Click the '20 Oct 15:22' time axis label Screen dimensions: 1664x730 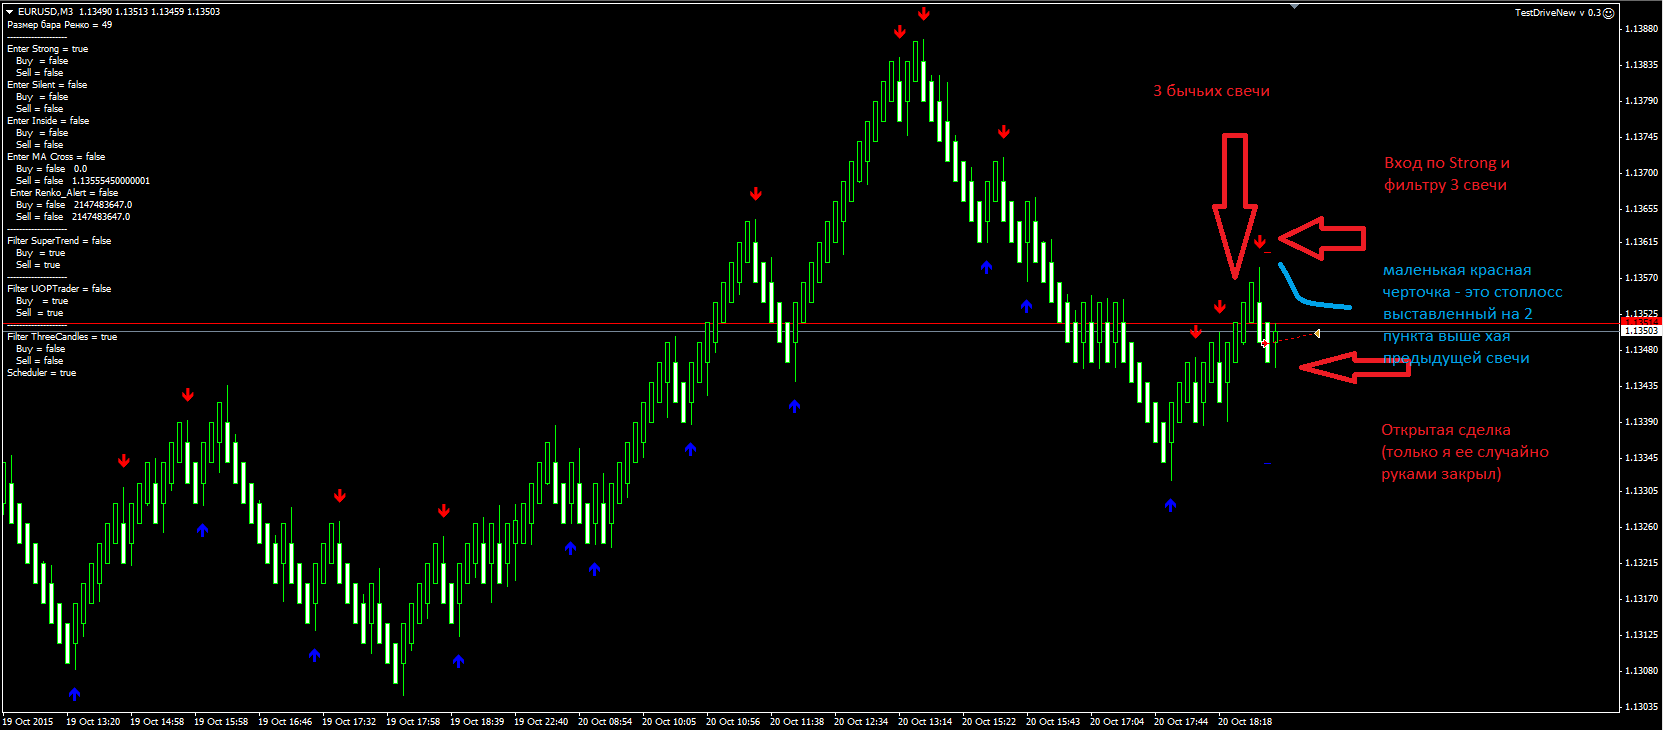point(989,722)
